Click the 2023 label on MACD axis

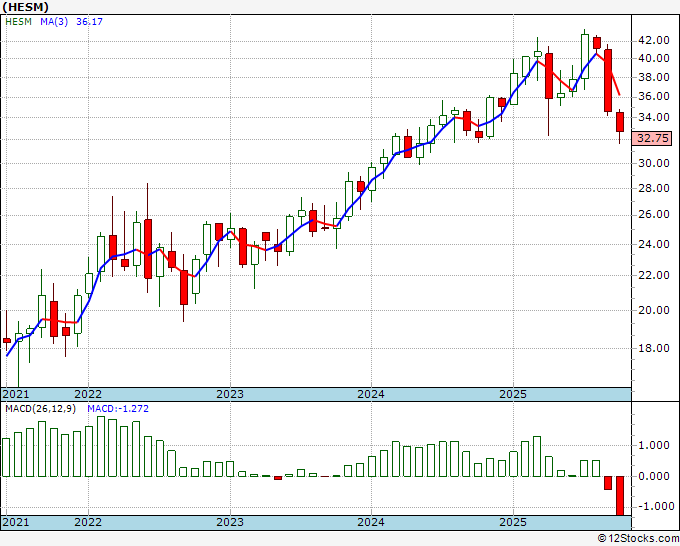pyautogui.click(x=230, y=522)
